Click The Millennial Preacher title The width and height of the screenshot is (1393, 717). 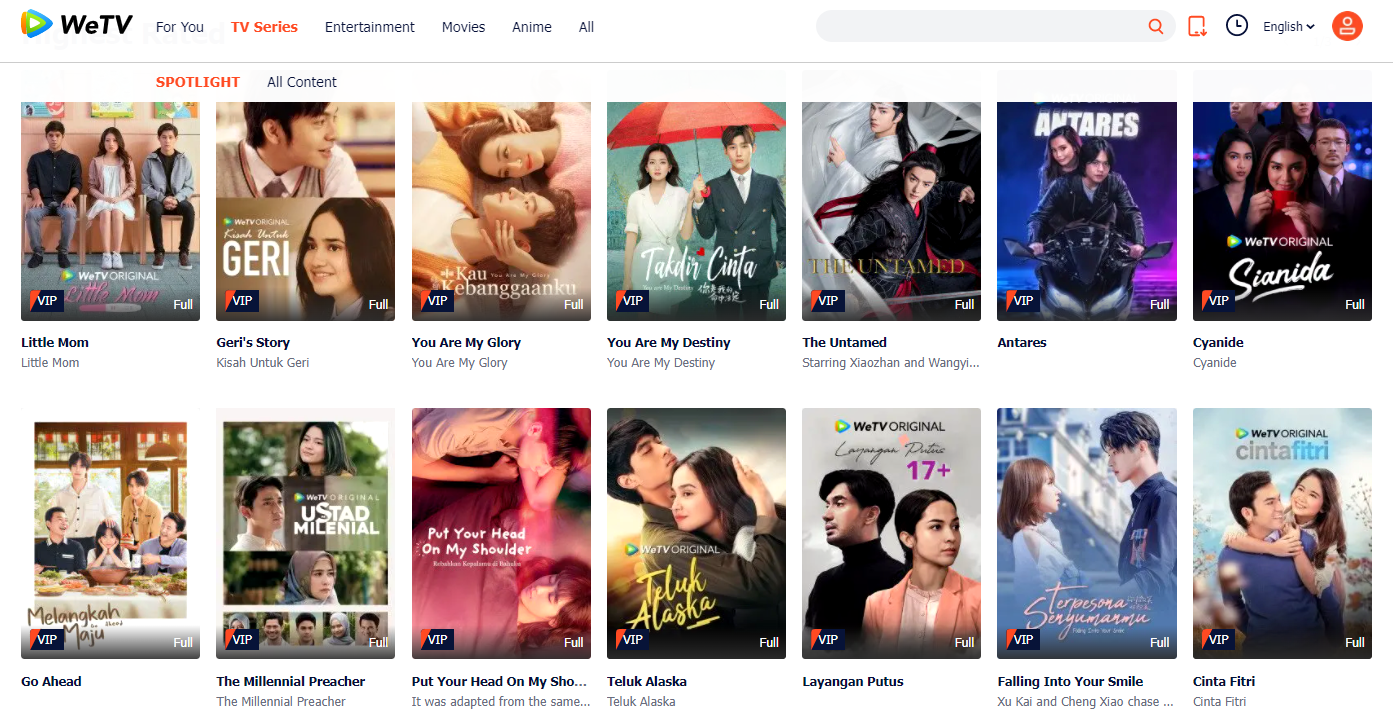pos(291,681)
